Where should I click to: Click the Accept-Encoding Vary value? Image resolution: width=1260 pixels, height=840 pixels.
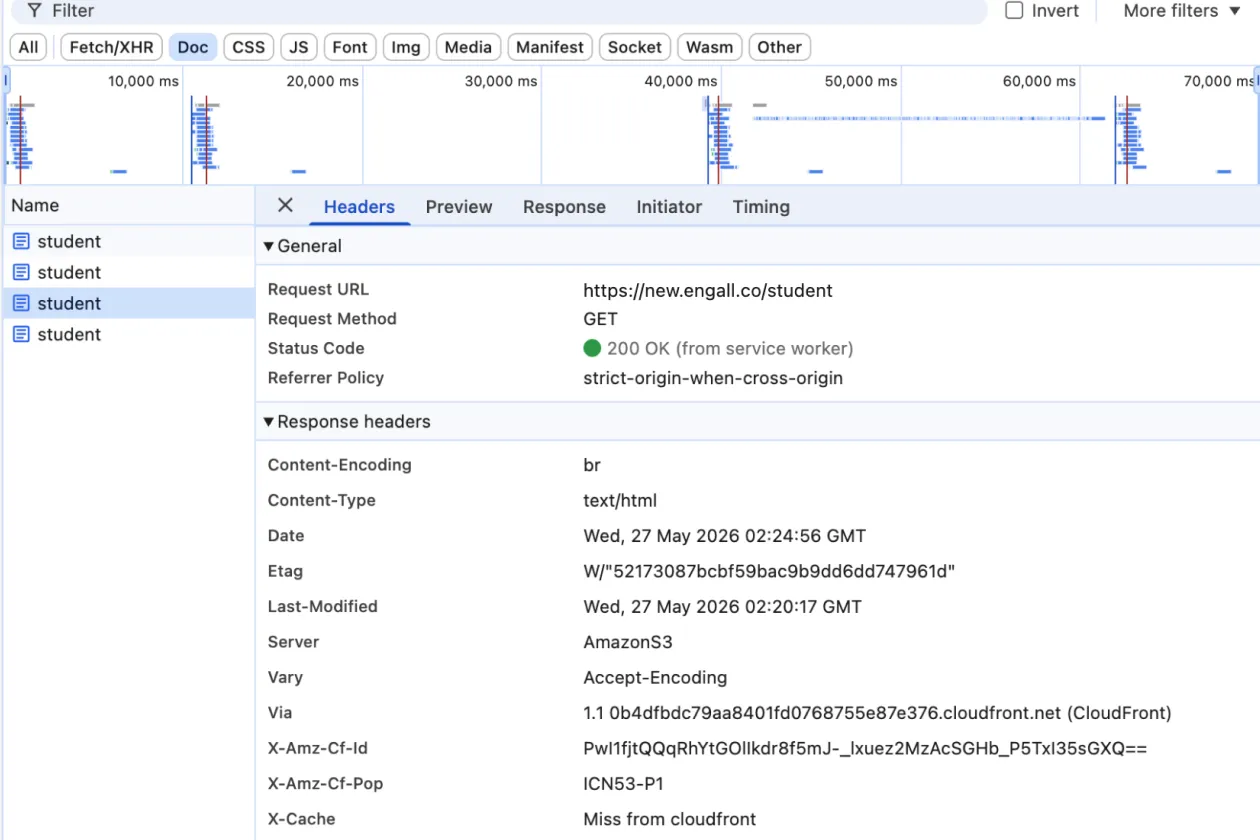click(x=655, y=678)
